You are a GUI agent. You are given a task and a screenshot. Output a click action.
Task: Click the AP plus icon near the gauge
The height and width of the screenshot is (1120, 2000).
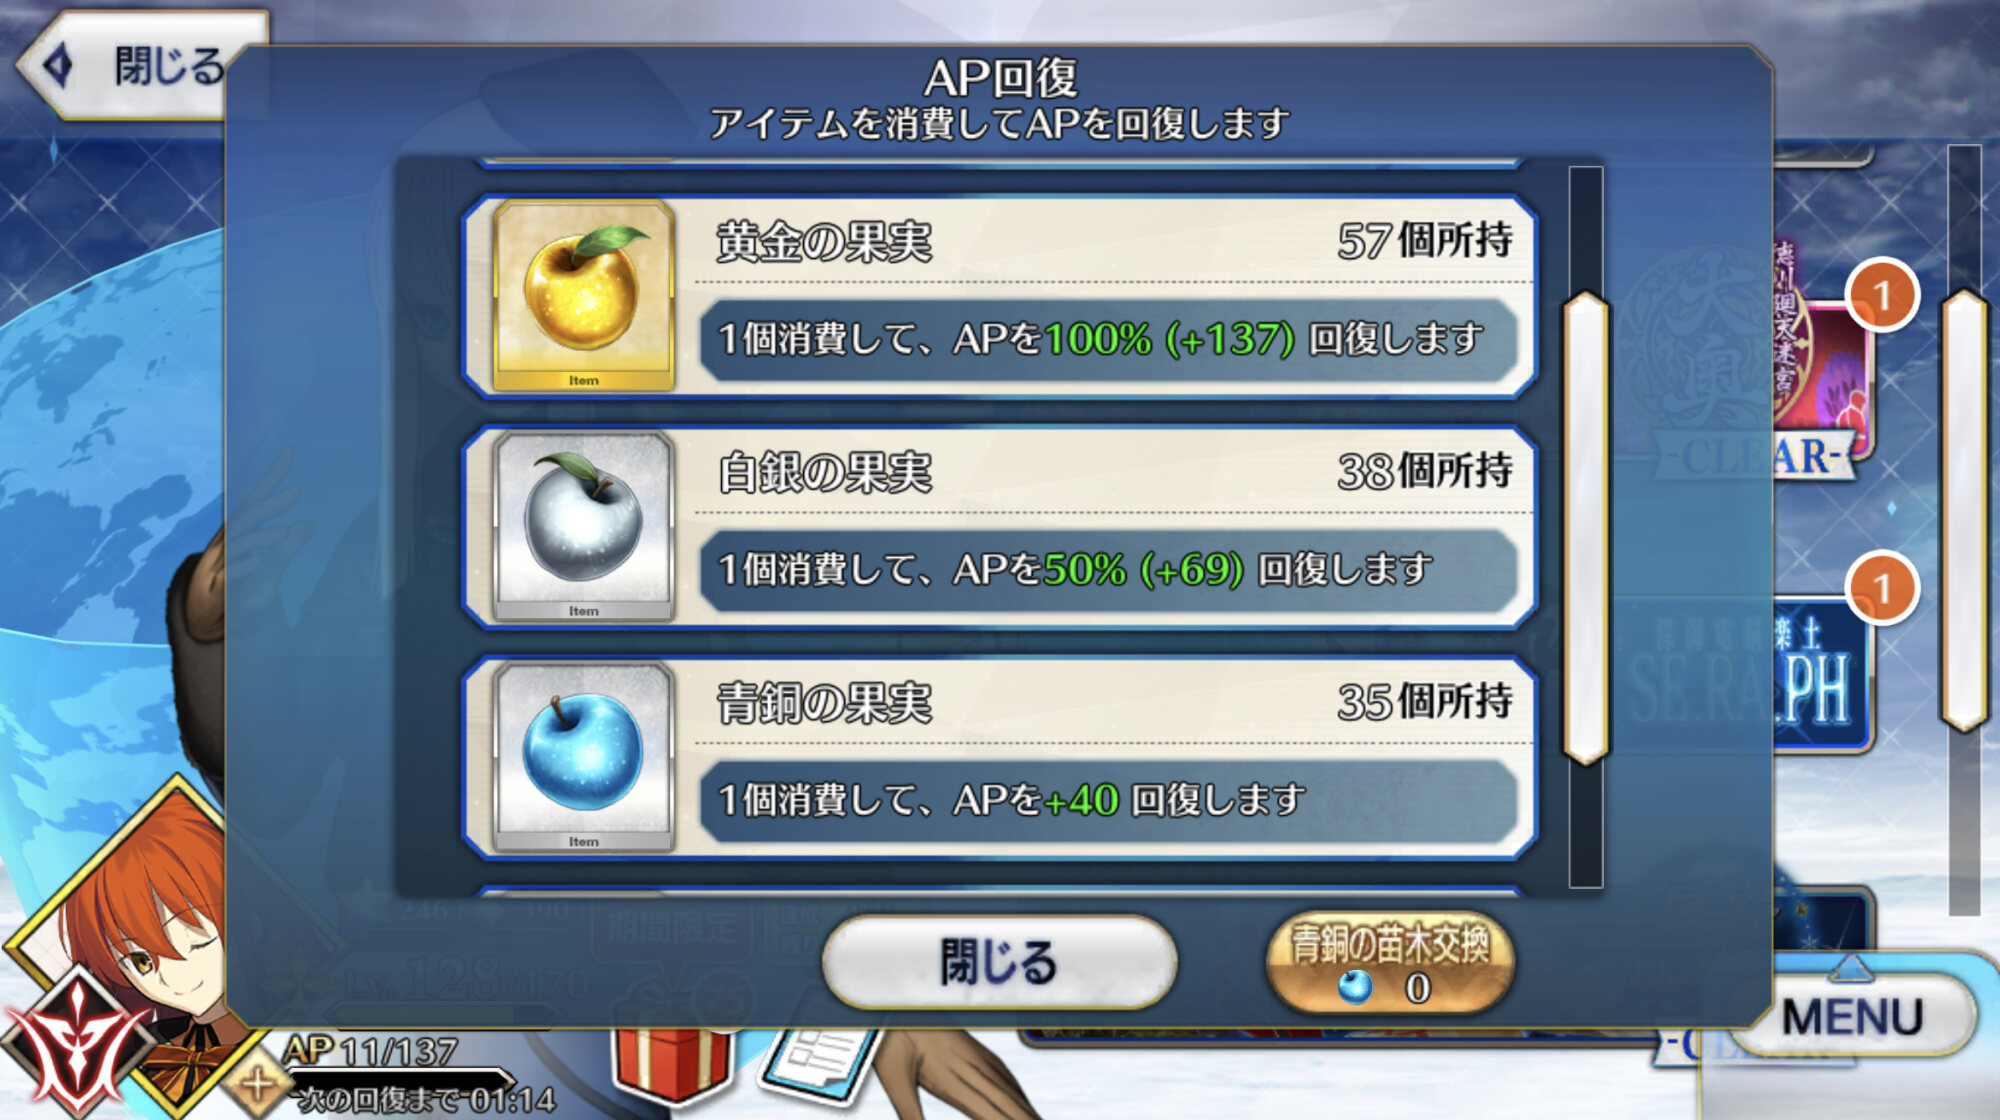point(257,1083)
